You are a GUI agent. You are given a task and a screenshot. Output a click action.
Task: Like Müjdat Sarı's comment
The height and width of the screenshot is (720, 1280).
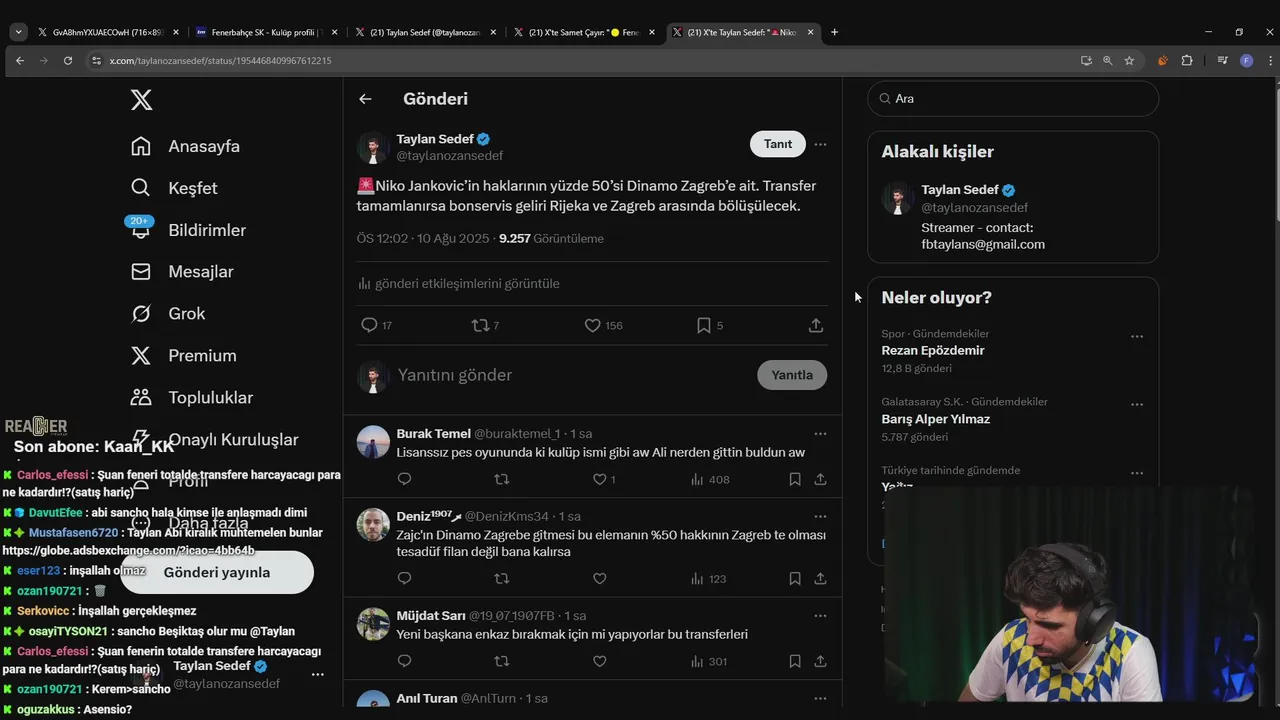[x=599, y=661]
